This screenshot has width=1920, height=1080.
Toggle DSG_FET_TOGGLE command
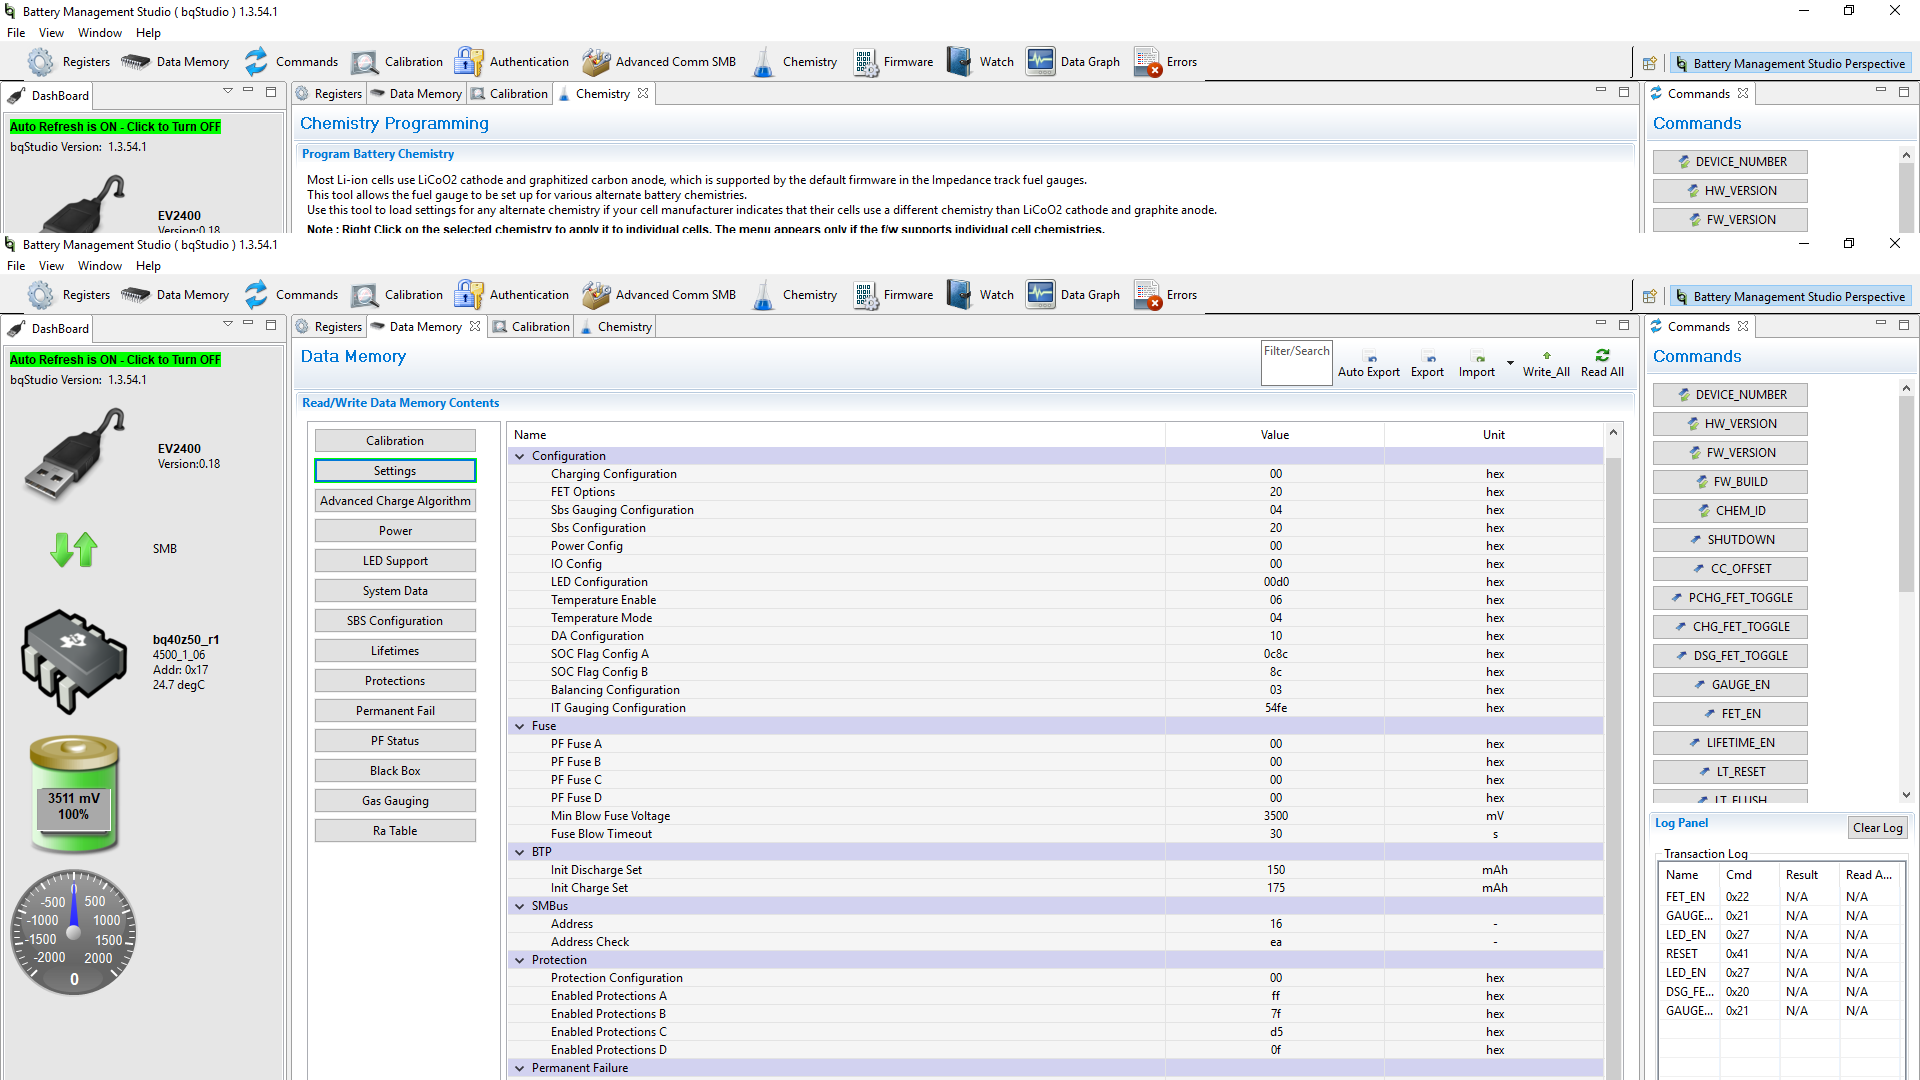(1730, 656)
